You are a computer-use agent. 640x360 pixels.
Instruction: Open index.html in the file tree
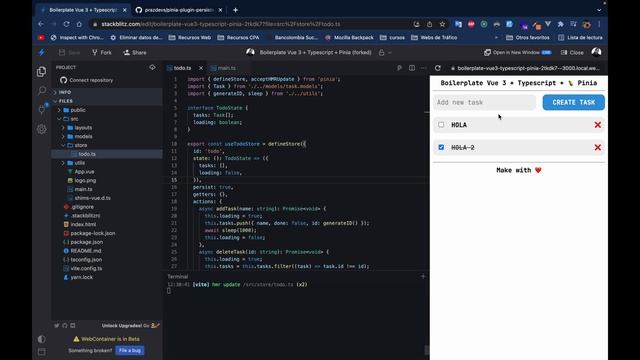(83, 224)
